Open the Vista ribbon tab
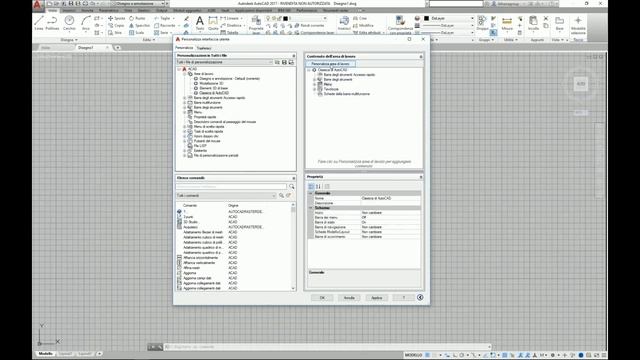Screen dimensions: 640x360 tap(128, 11)
